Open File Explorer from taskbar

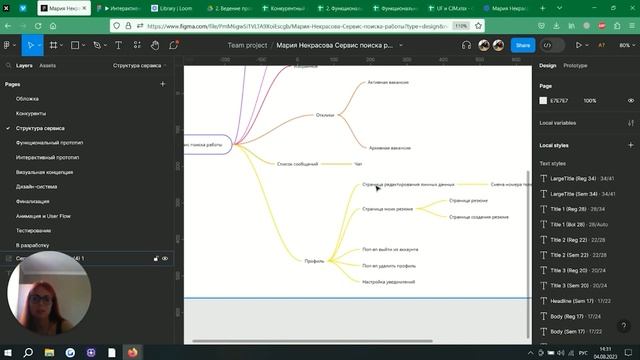point(49,352)
